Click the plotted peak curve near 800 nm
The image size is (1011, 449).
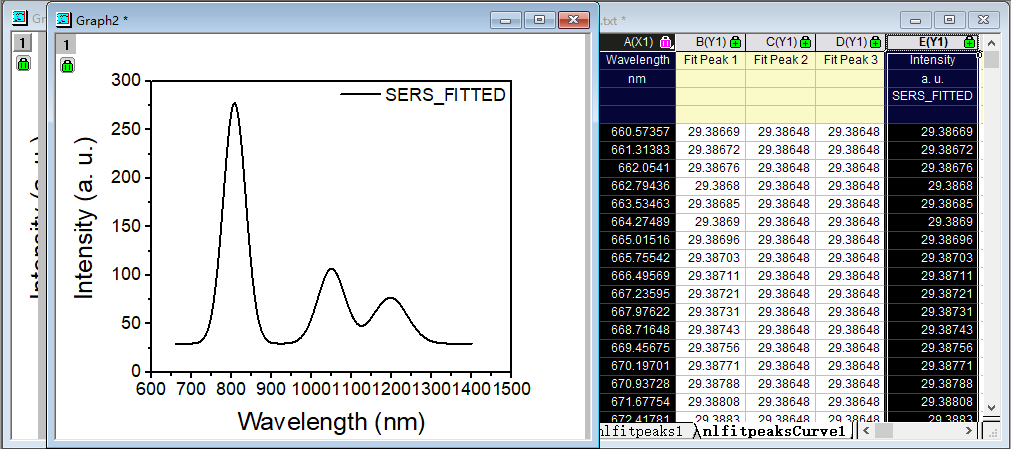[234, 103]
